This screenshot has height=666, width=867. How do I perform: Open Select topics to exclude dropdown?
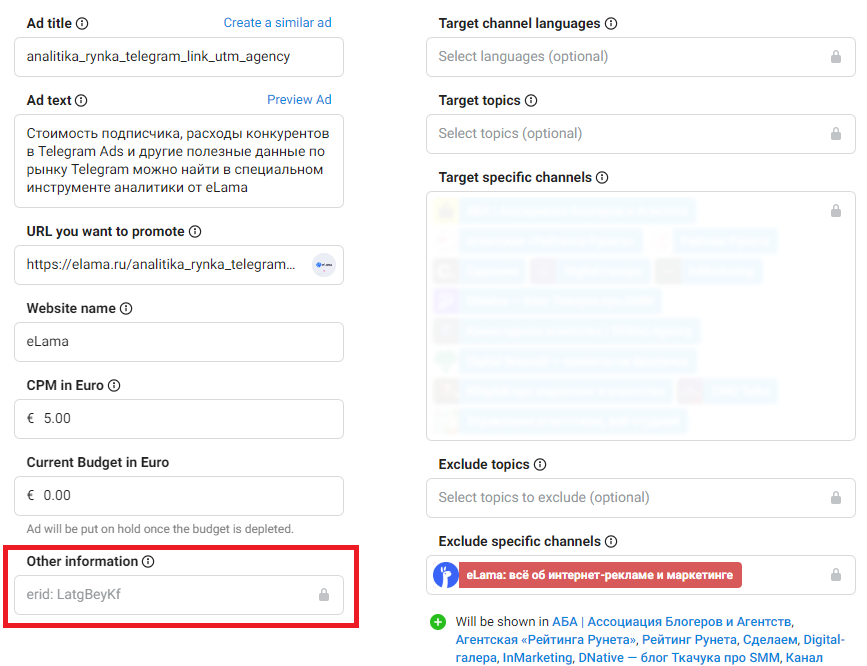[641, 498]
